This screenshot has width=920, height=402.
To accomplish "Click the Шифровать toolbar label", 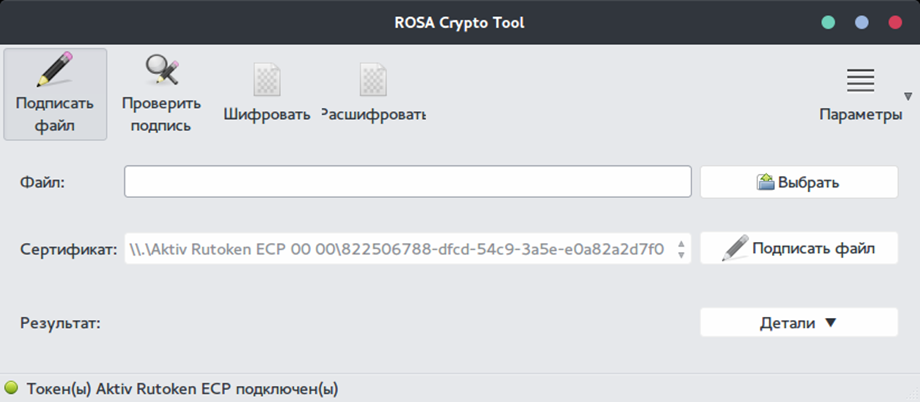I will point(267,114).
